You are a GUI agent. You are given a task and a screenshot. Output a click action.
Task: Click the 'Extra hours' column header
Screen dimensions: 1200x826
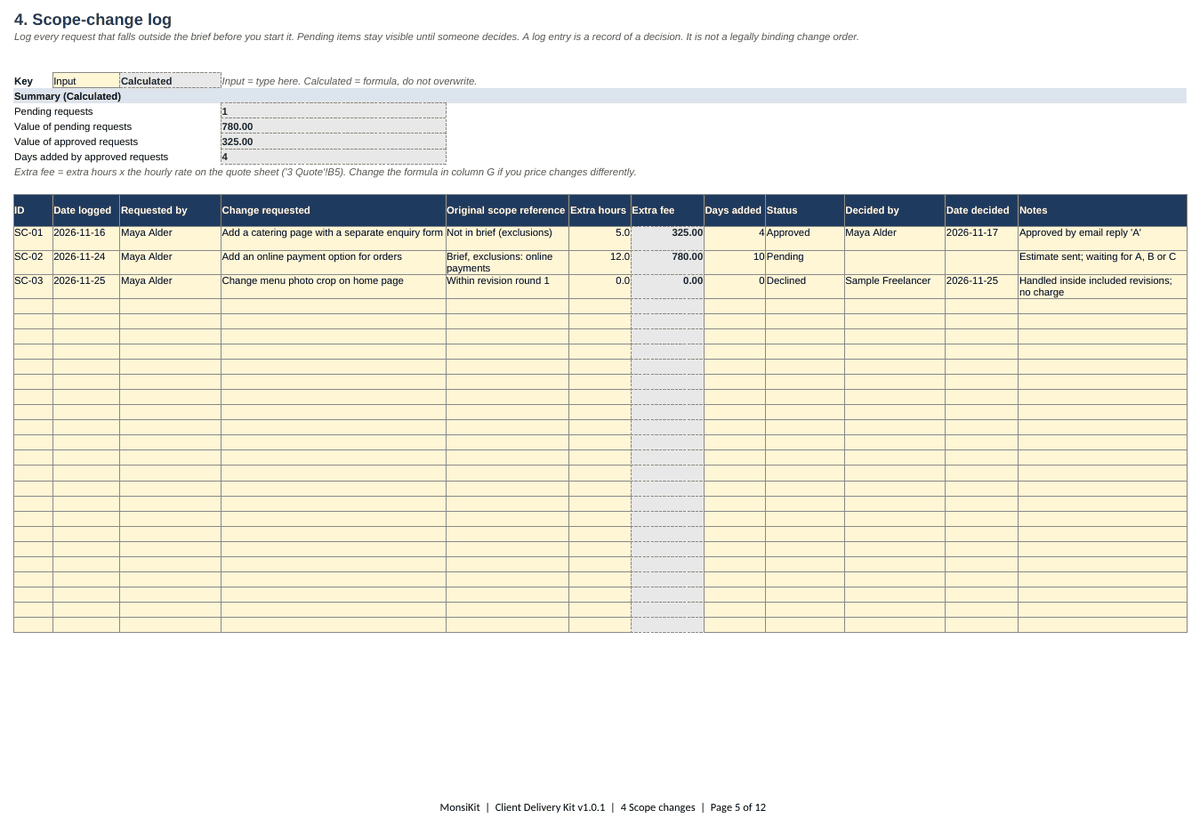(x=600, y=210)
